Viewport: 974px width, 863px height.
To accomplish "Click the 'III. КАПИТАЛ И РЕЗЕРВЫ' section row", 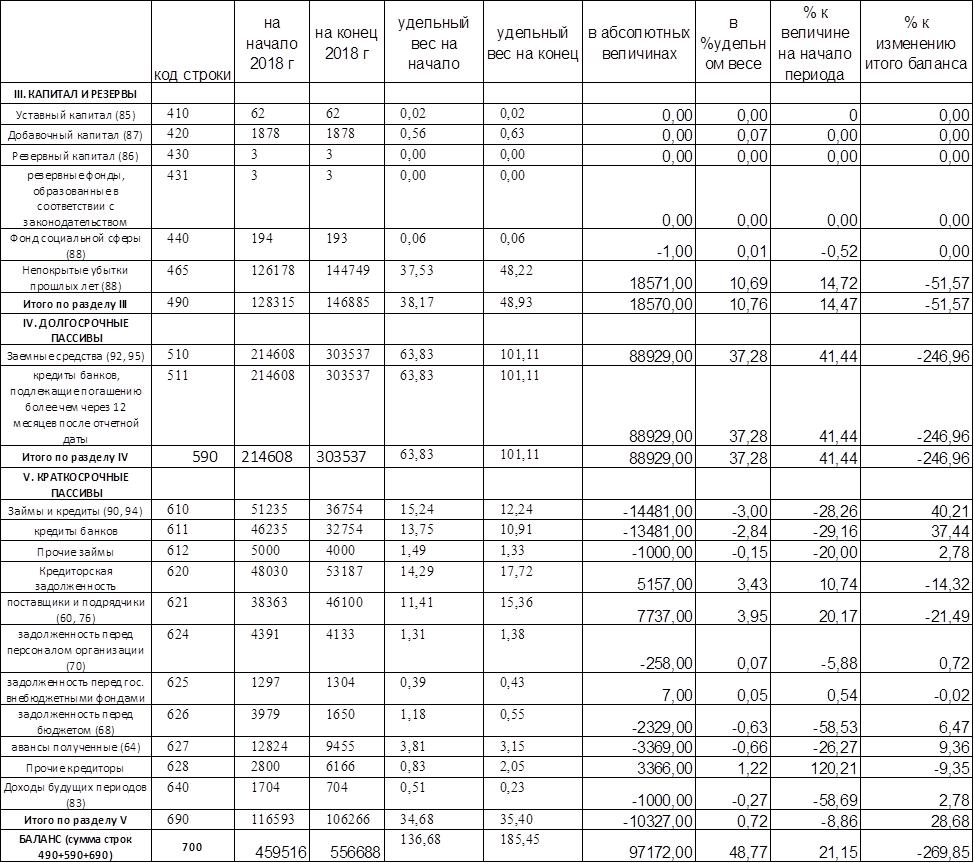I will click(76, 94).
